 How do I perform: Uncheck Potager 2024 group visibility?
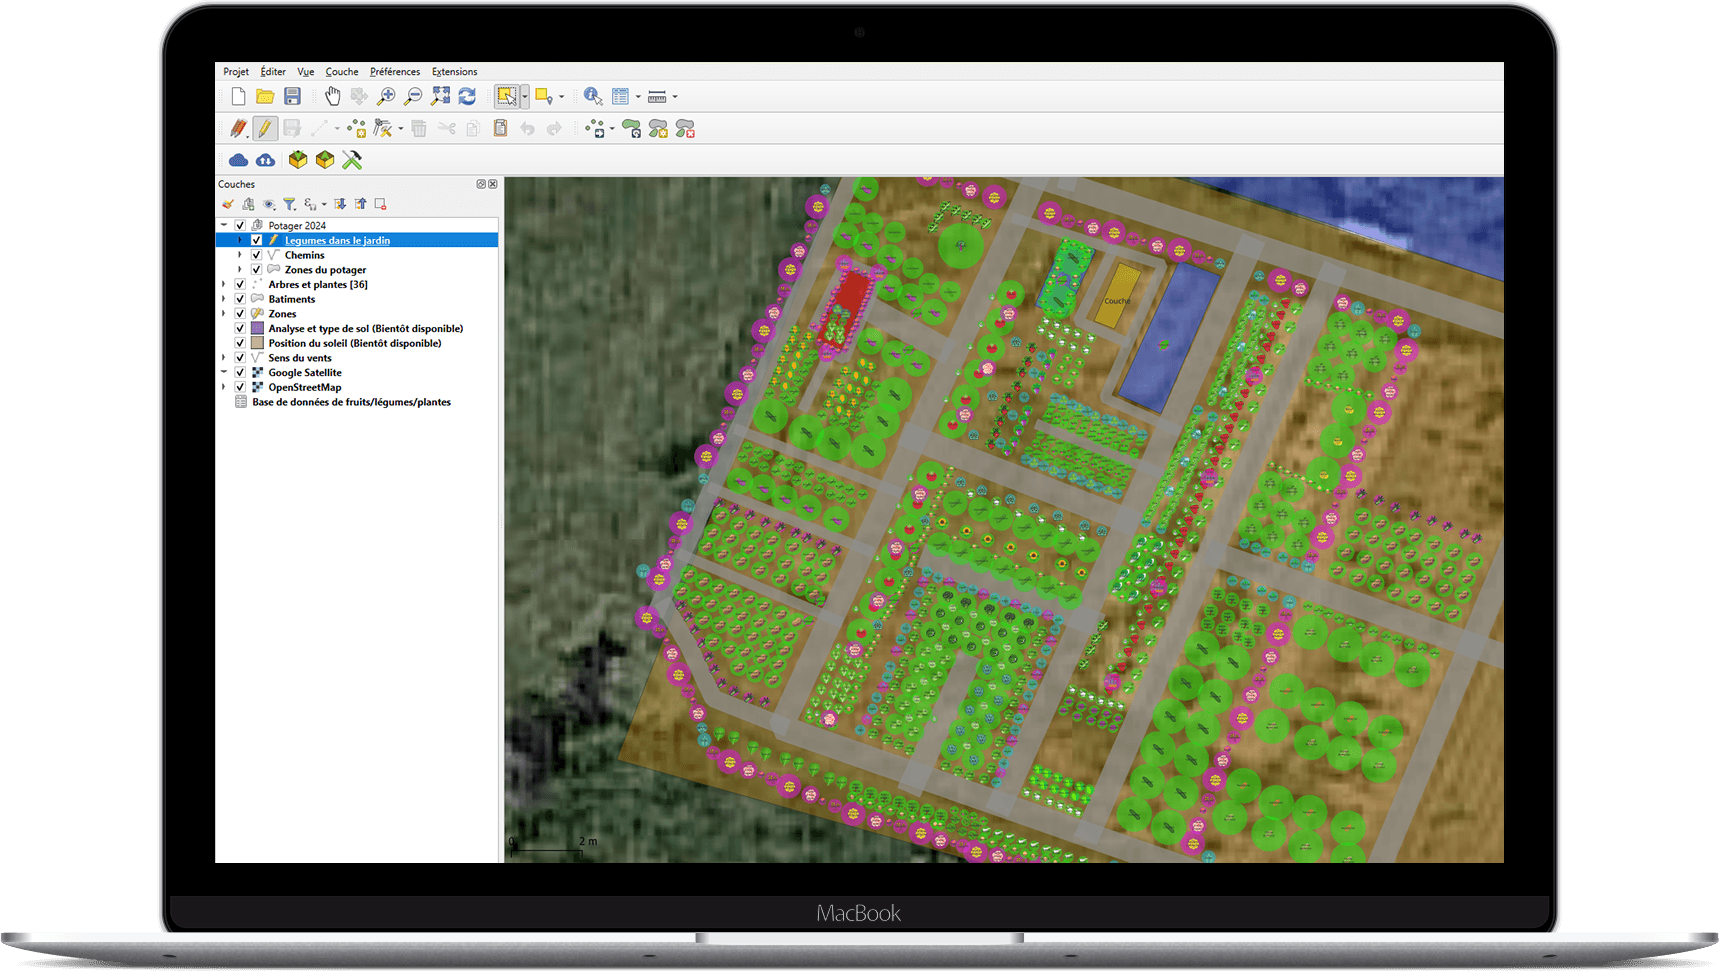[x=240, y=226]
